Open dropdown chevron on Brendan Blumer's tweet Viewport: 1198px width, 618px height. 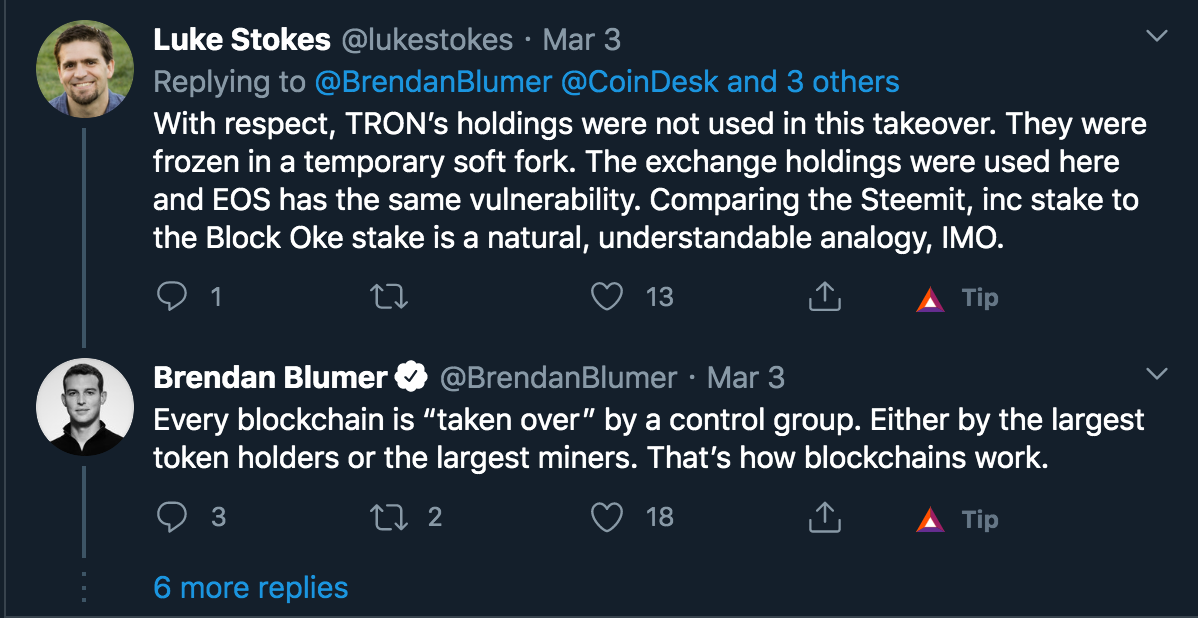pos(1158,374)
